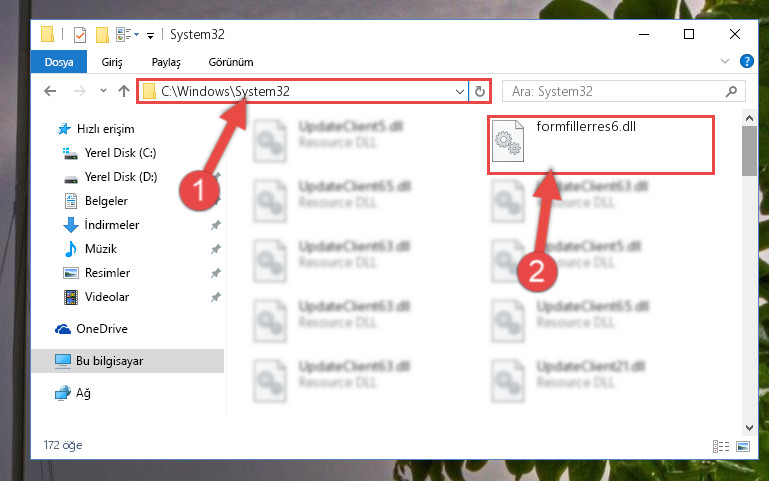Open the Görünüm ribbon tab

(231, 62)
